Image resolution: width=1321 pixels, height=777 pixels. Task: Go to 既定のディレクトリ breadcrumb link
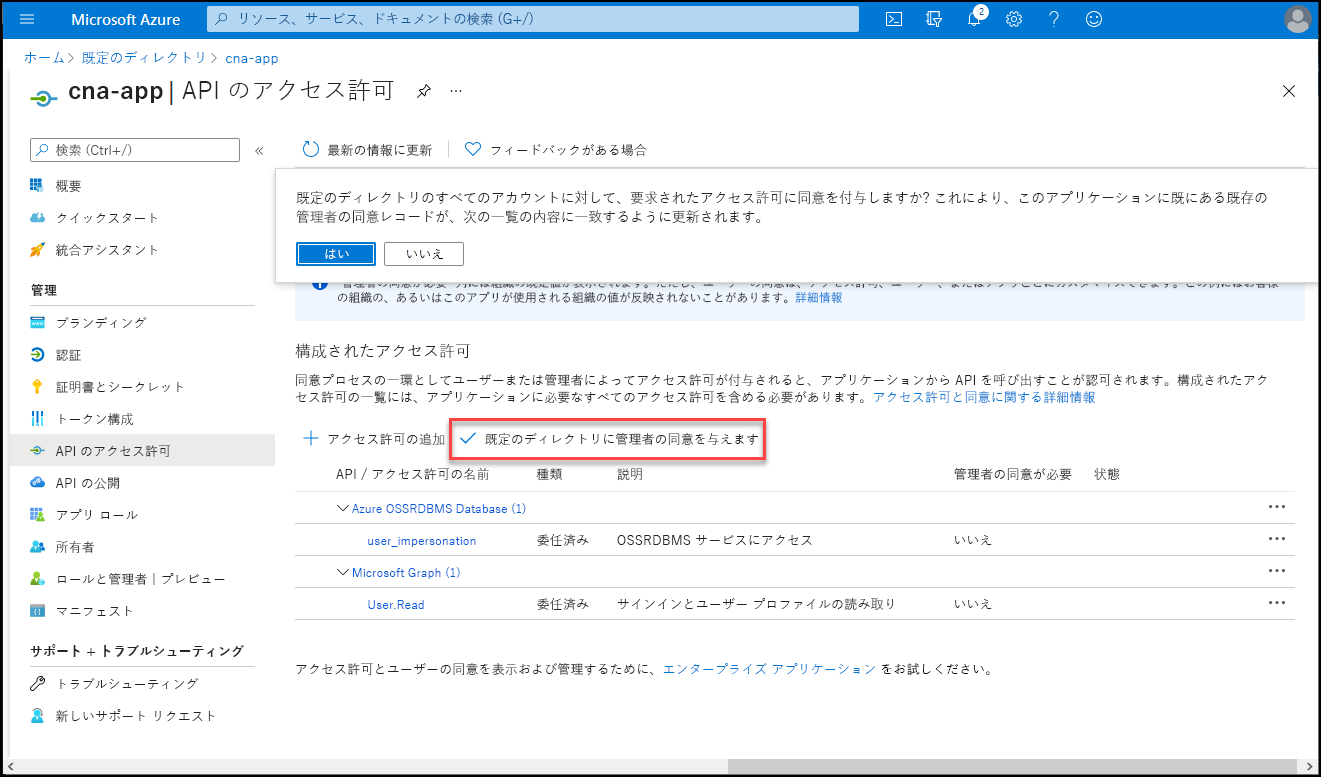(x=145, y=58)
